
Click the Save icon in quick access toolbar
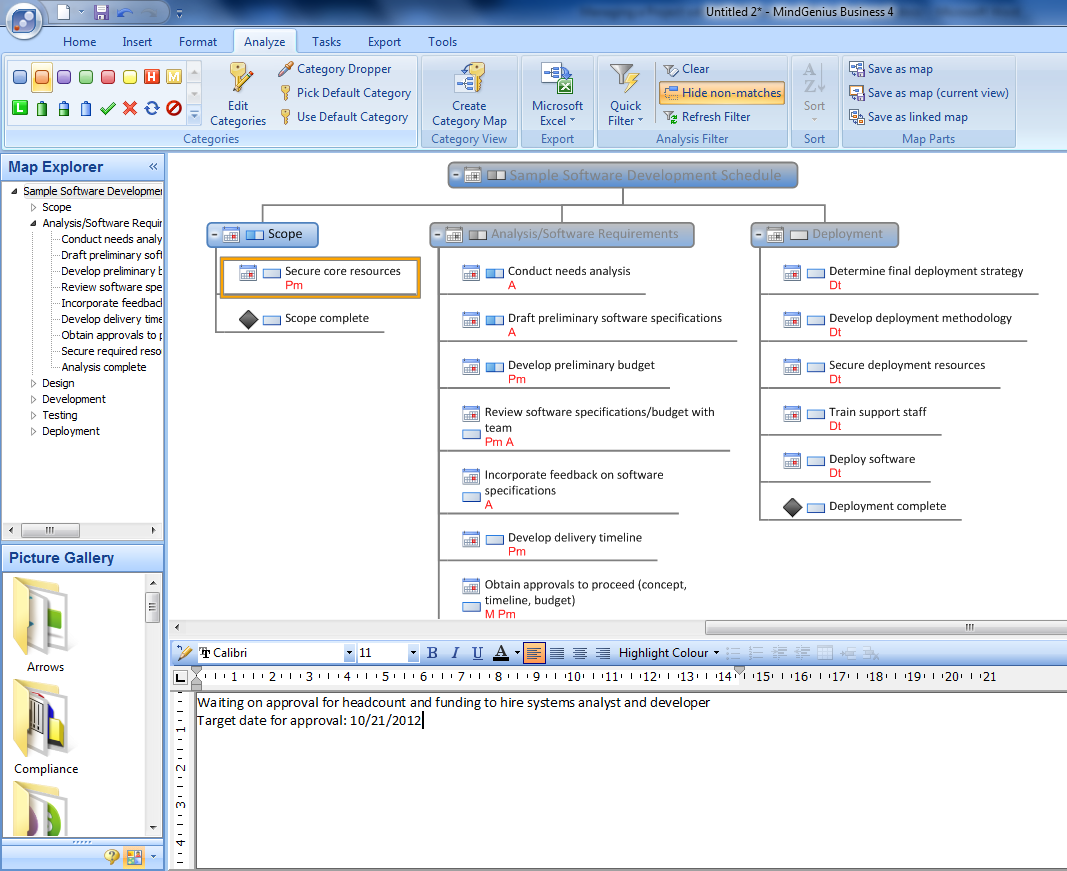[x=101, y=12]
